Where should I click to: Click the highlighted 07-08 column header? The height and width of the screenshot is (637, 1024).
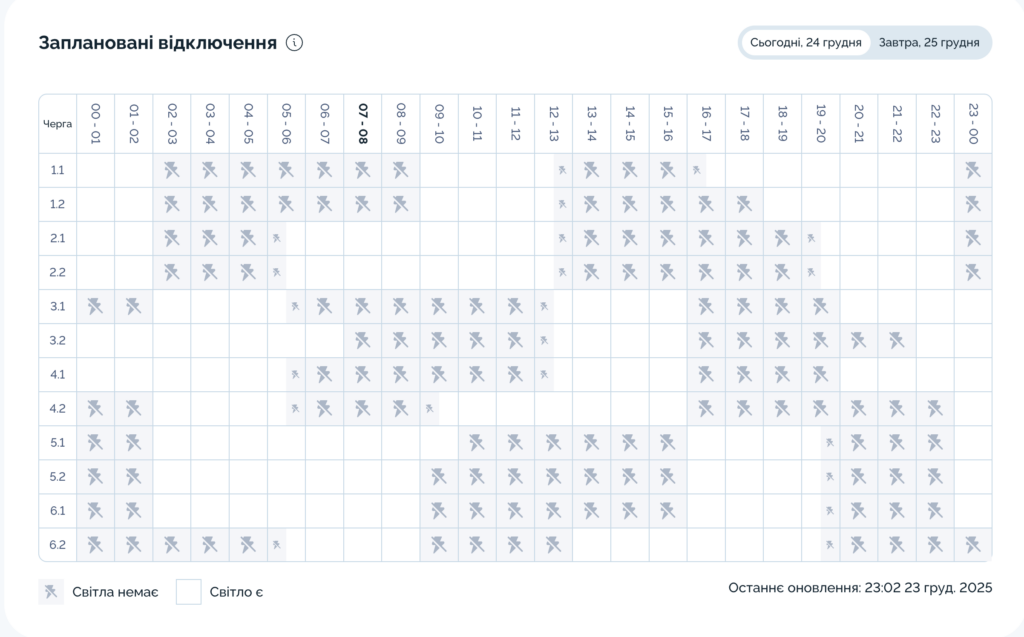[x=362, y=124]
